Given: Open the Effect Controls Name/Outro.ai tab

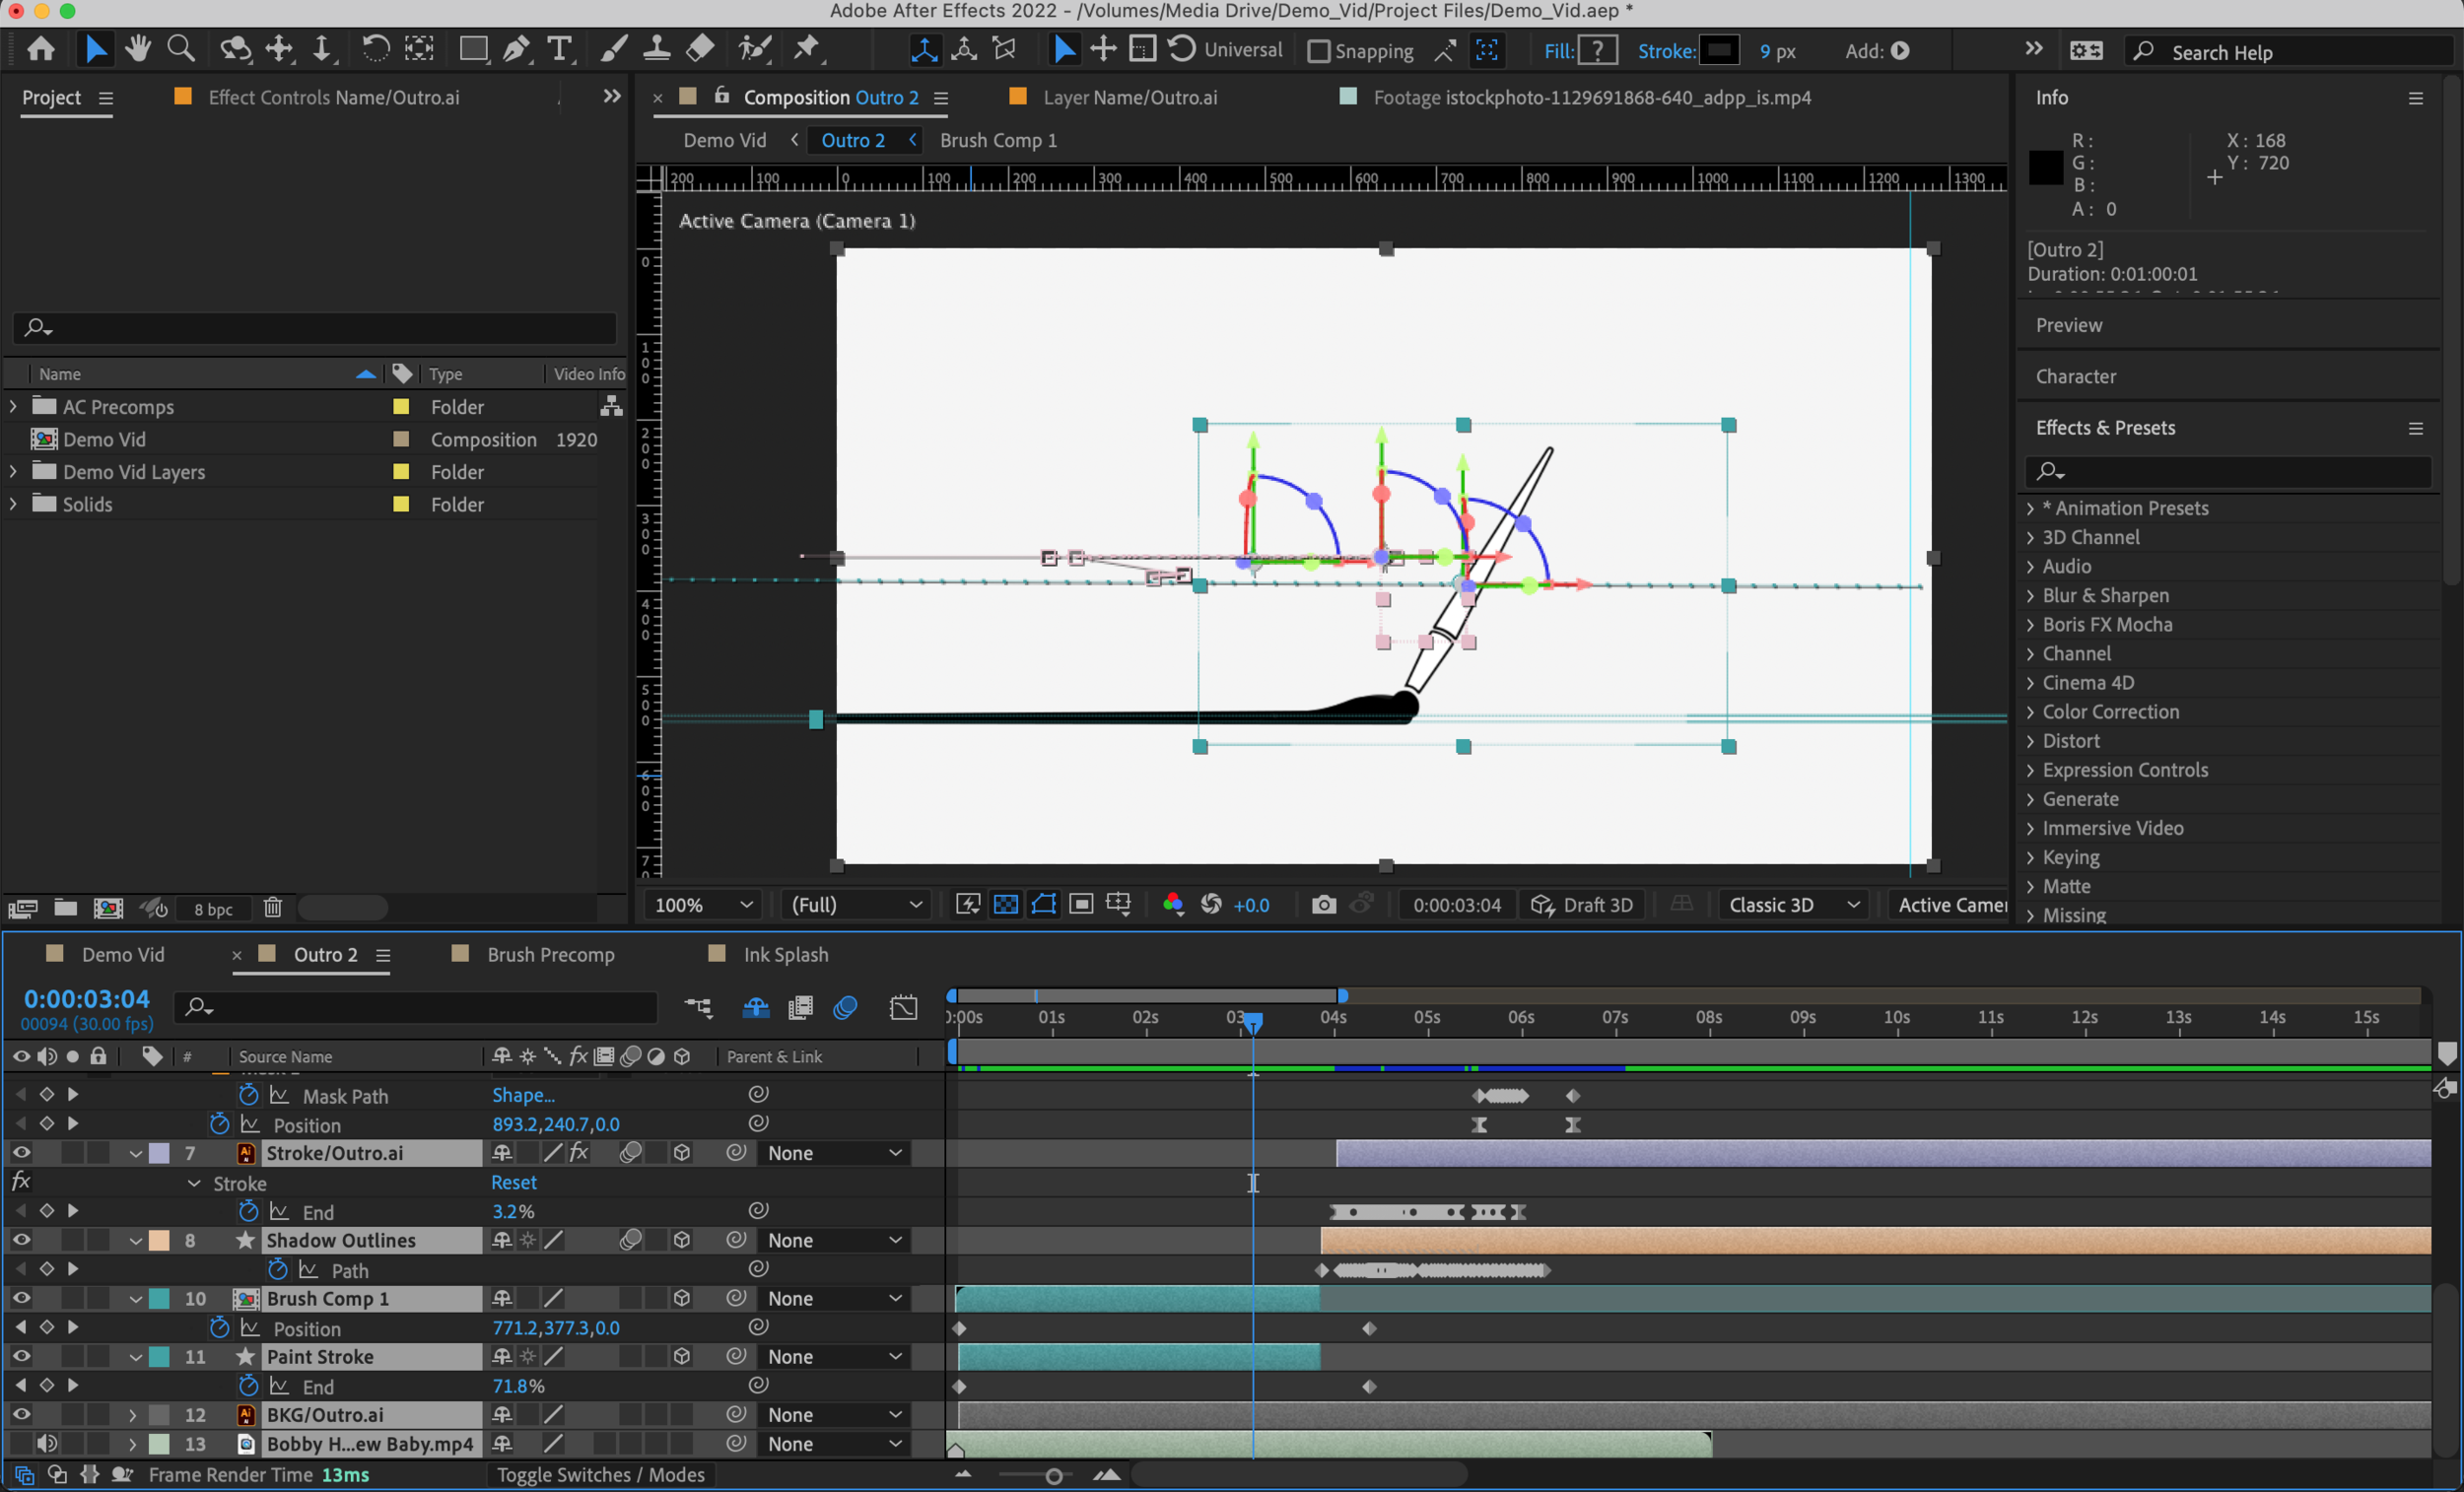Looking at the screenshot, I should click(333, 97).
